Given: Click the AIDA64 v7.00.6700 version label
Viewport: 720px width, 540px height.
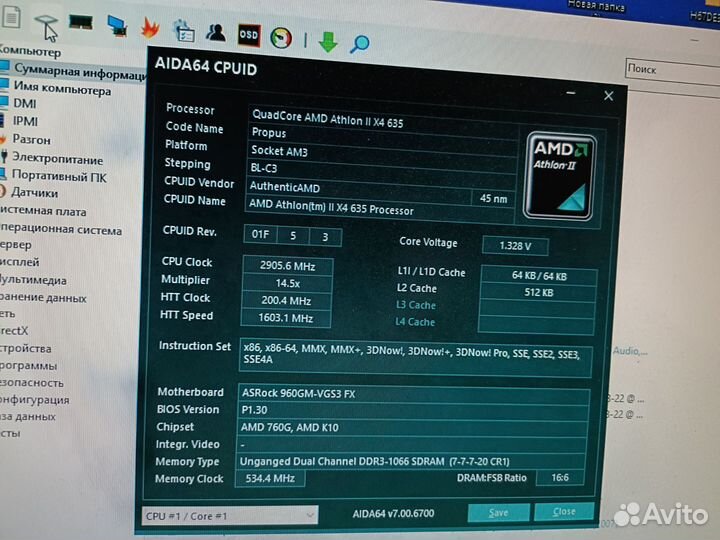Looking at the screenshot, I should coord(394,513).
